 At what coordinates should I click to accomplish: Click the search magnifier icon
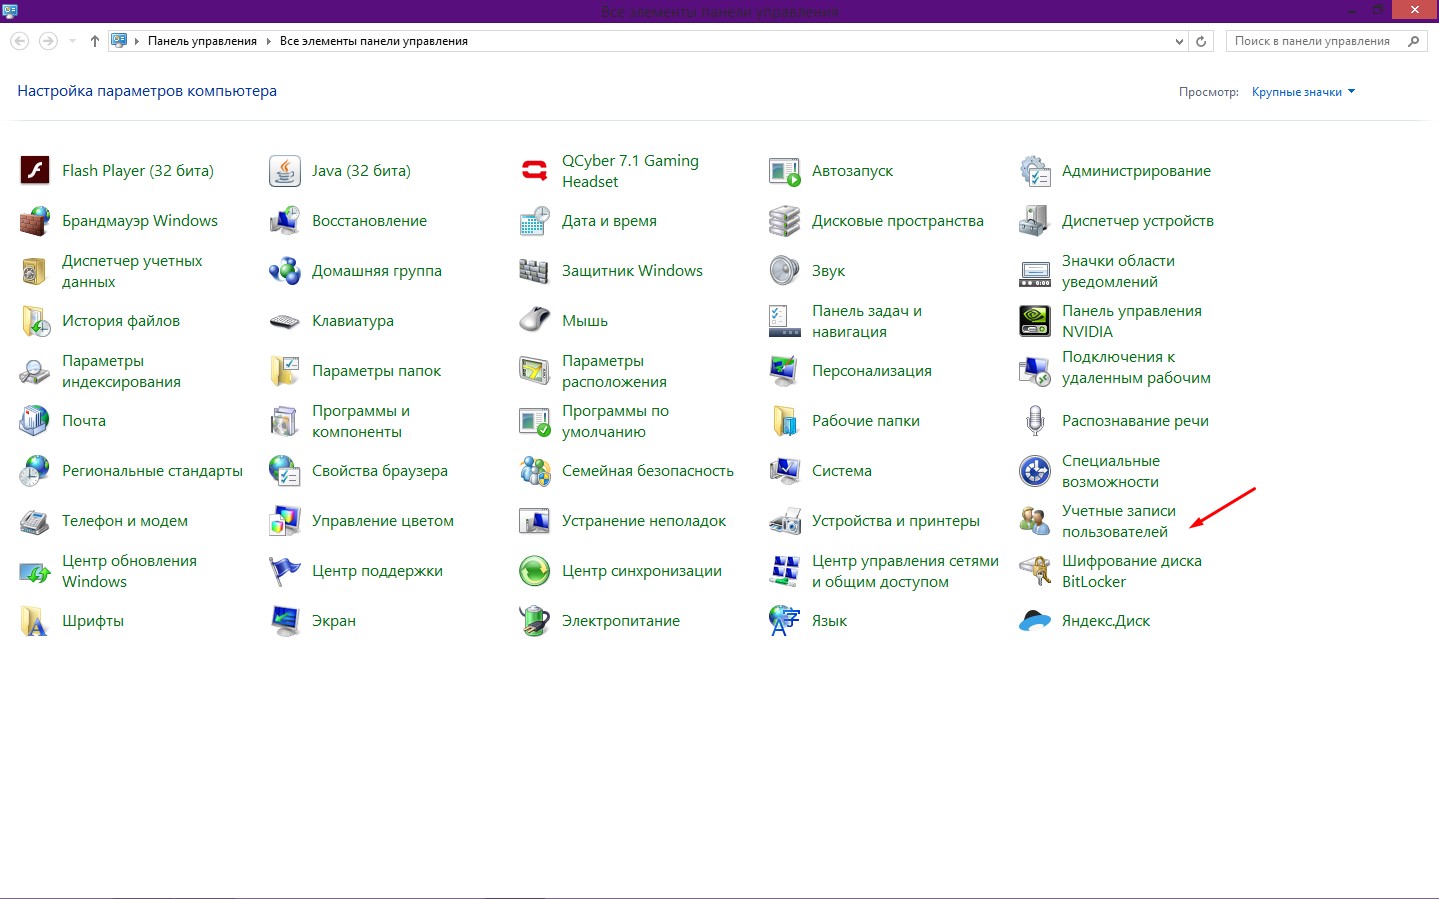(x=1414, y=41)
